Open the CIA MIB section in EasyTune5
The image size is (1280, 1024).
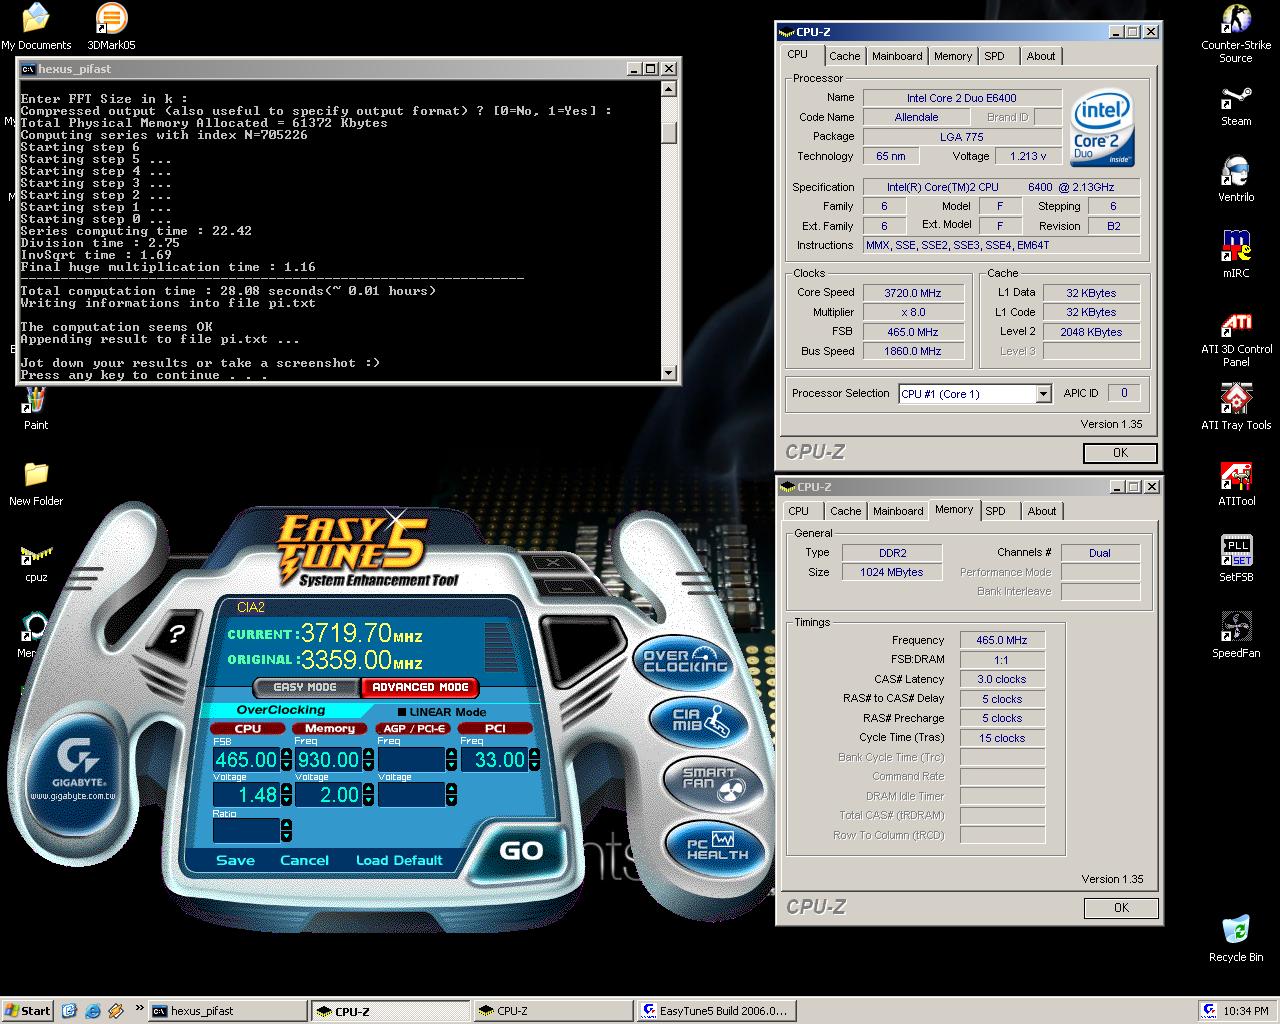(x=700, y=721)
